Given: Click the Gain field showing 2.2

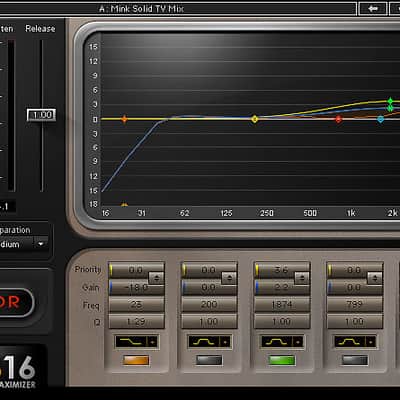Looking at the screenshot, I should coord(282,287).
